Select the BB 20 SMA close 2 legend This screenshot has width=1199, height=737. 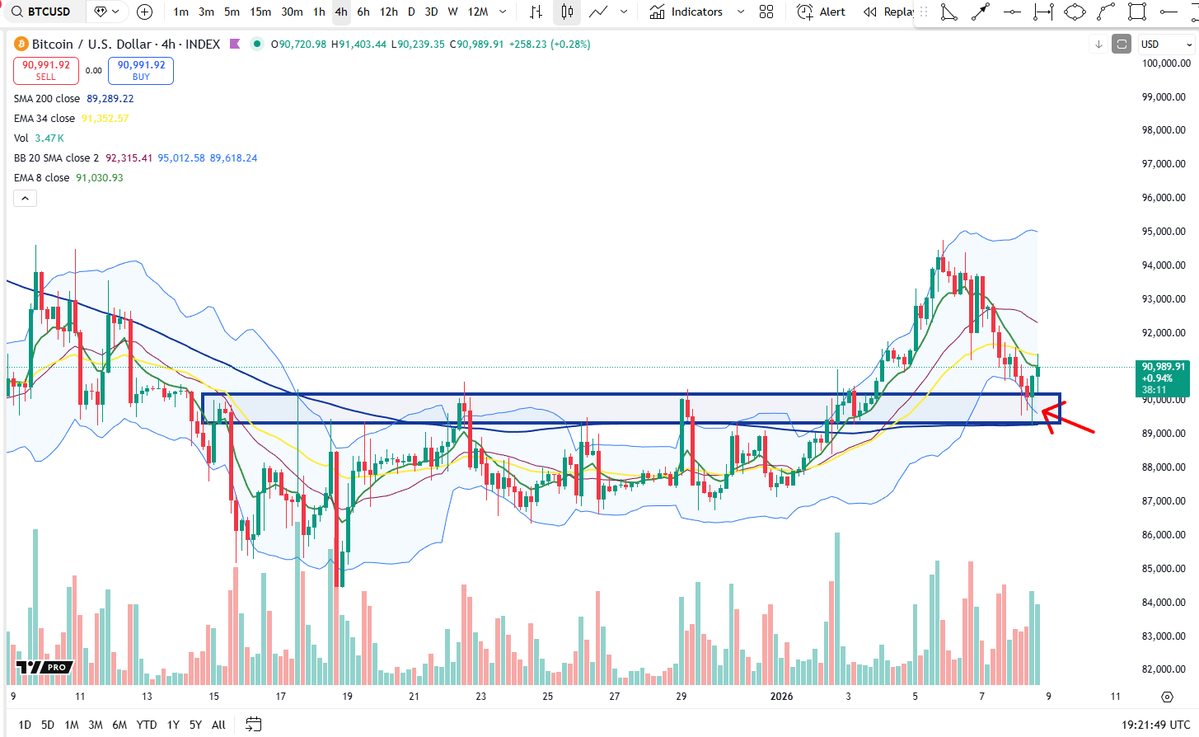click(57, 158)
